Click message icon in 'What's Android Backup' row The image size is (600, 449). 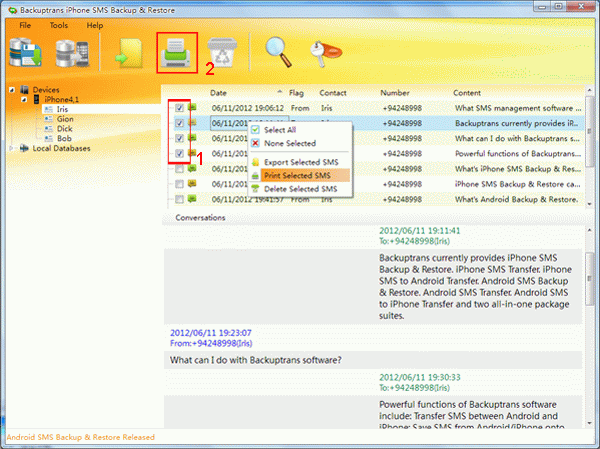[192, 199]
